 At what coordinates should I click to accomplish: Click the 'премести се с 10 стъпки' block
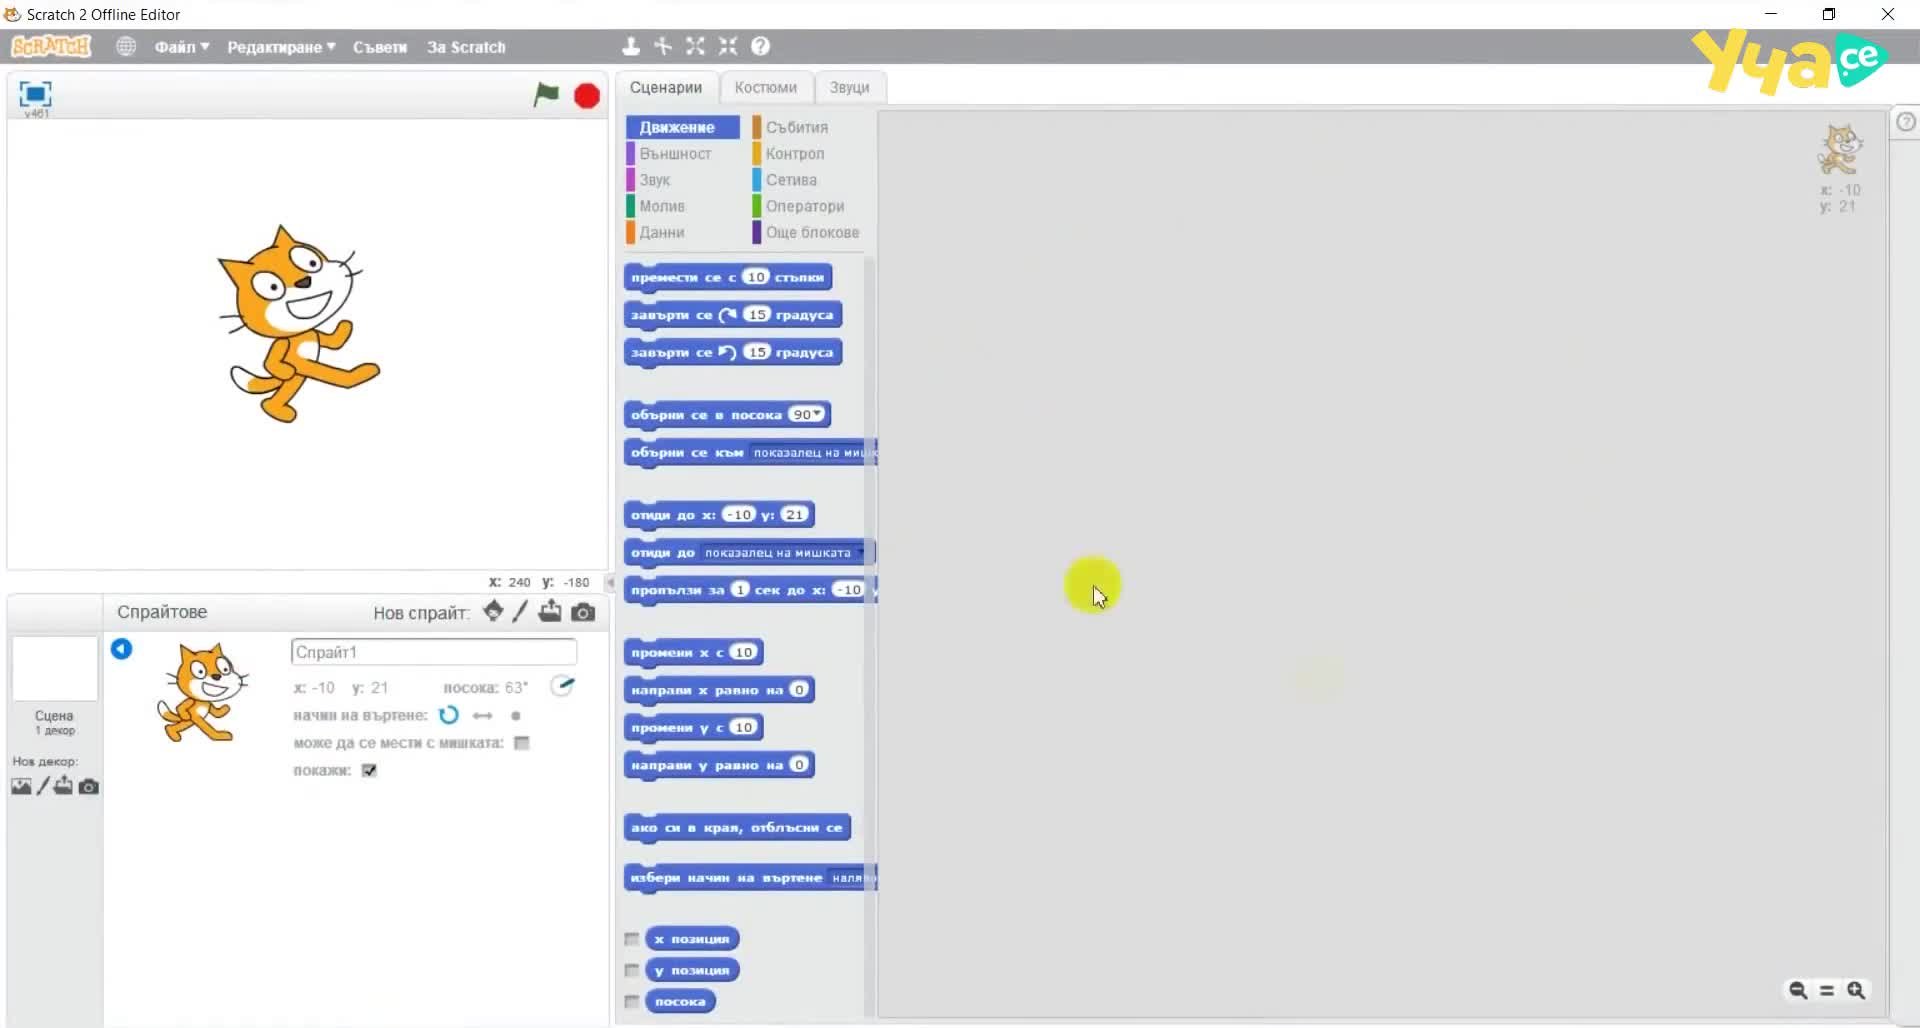pyautogui.click(x=728, y=277)
